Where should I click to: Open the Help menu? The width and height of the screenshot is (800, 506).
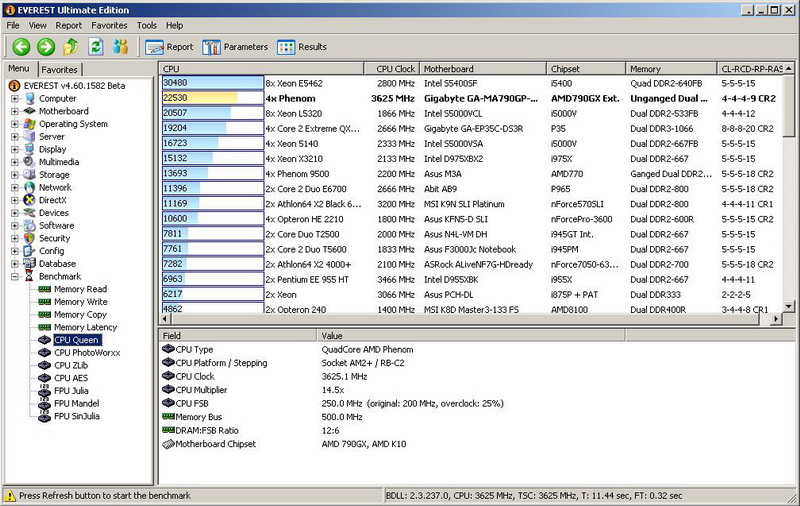point(174,25)
